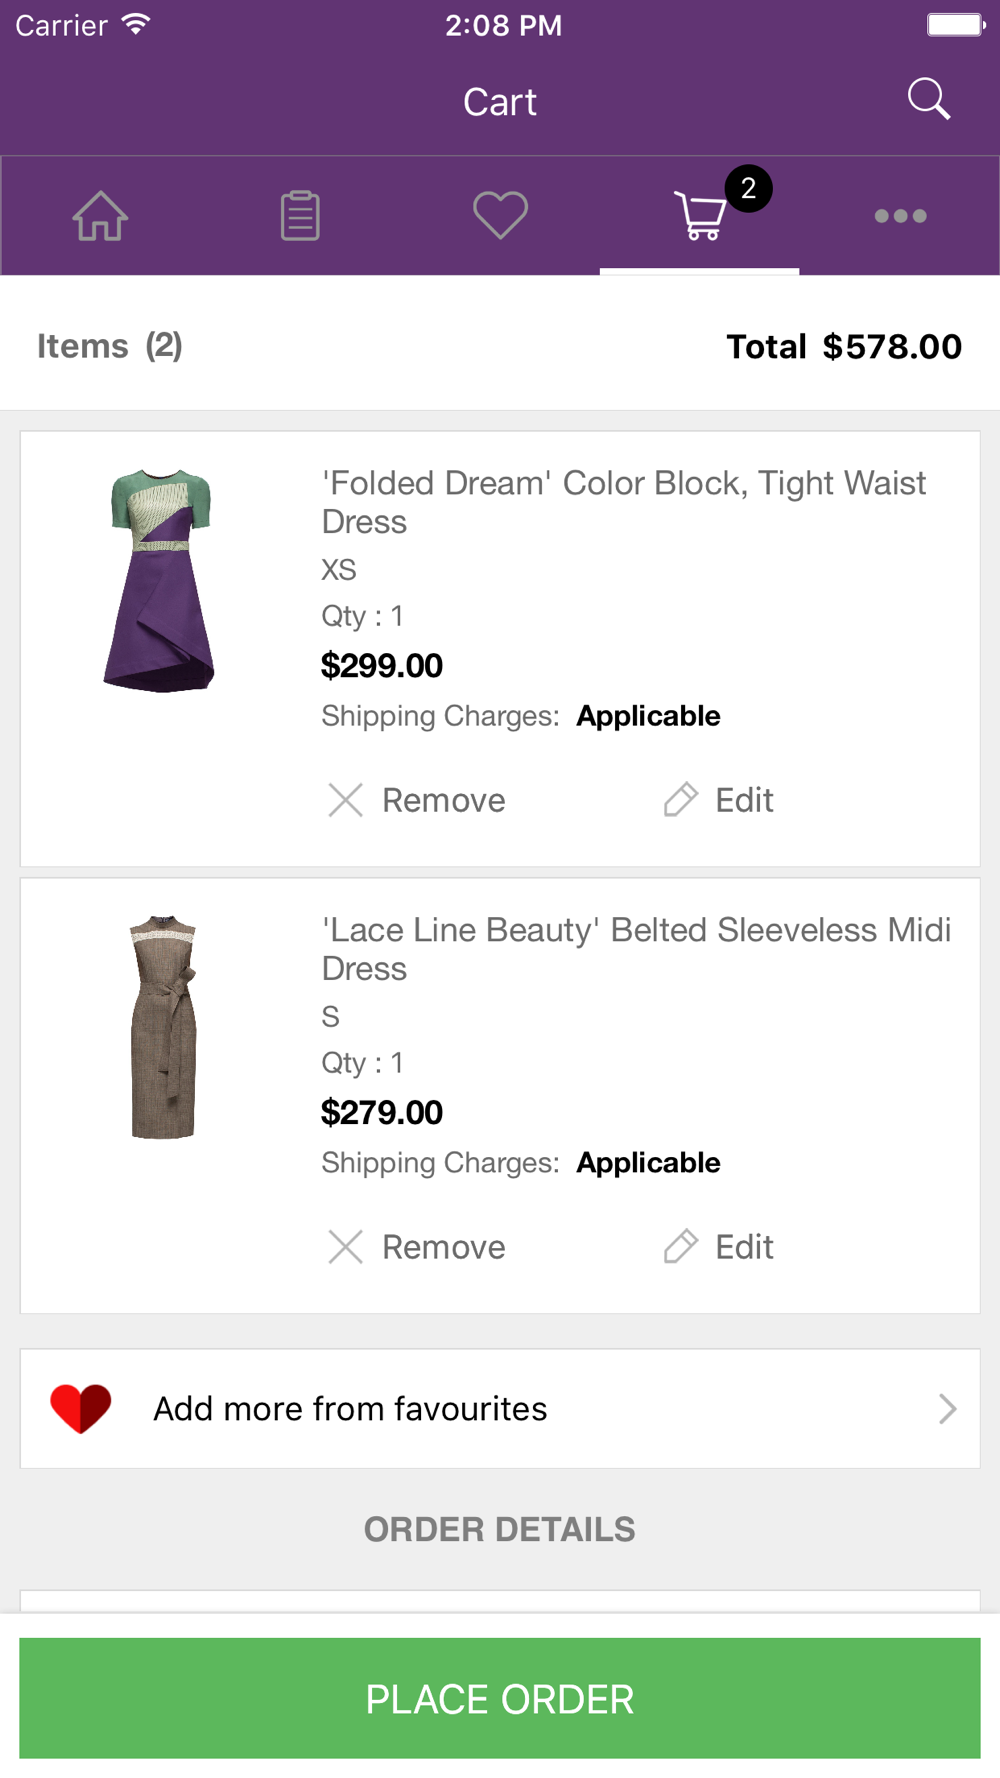
Task: Click pencil icon for Lace Line Beauty
Action: (x=680, y=1247)
